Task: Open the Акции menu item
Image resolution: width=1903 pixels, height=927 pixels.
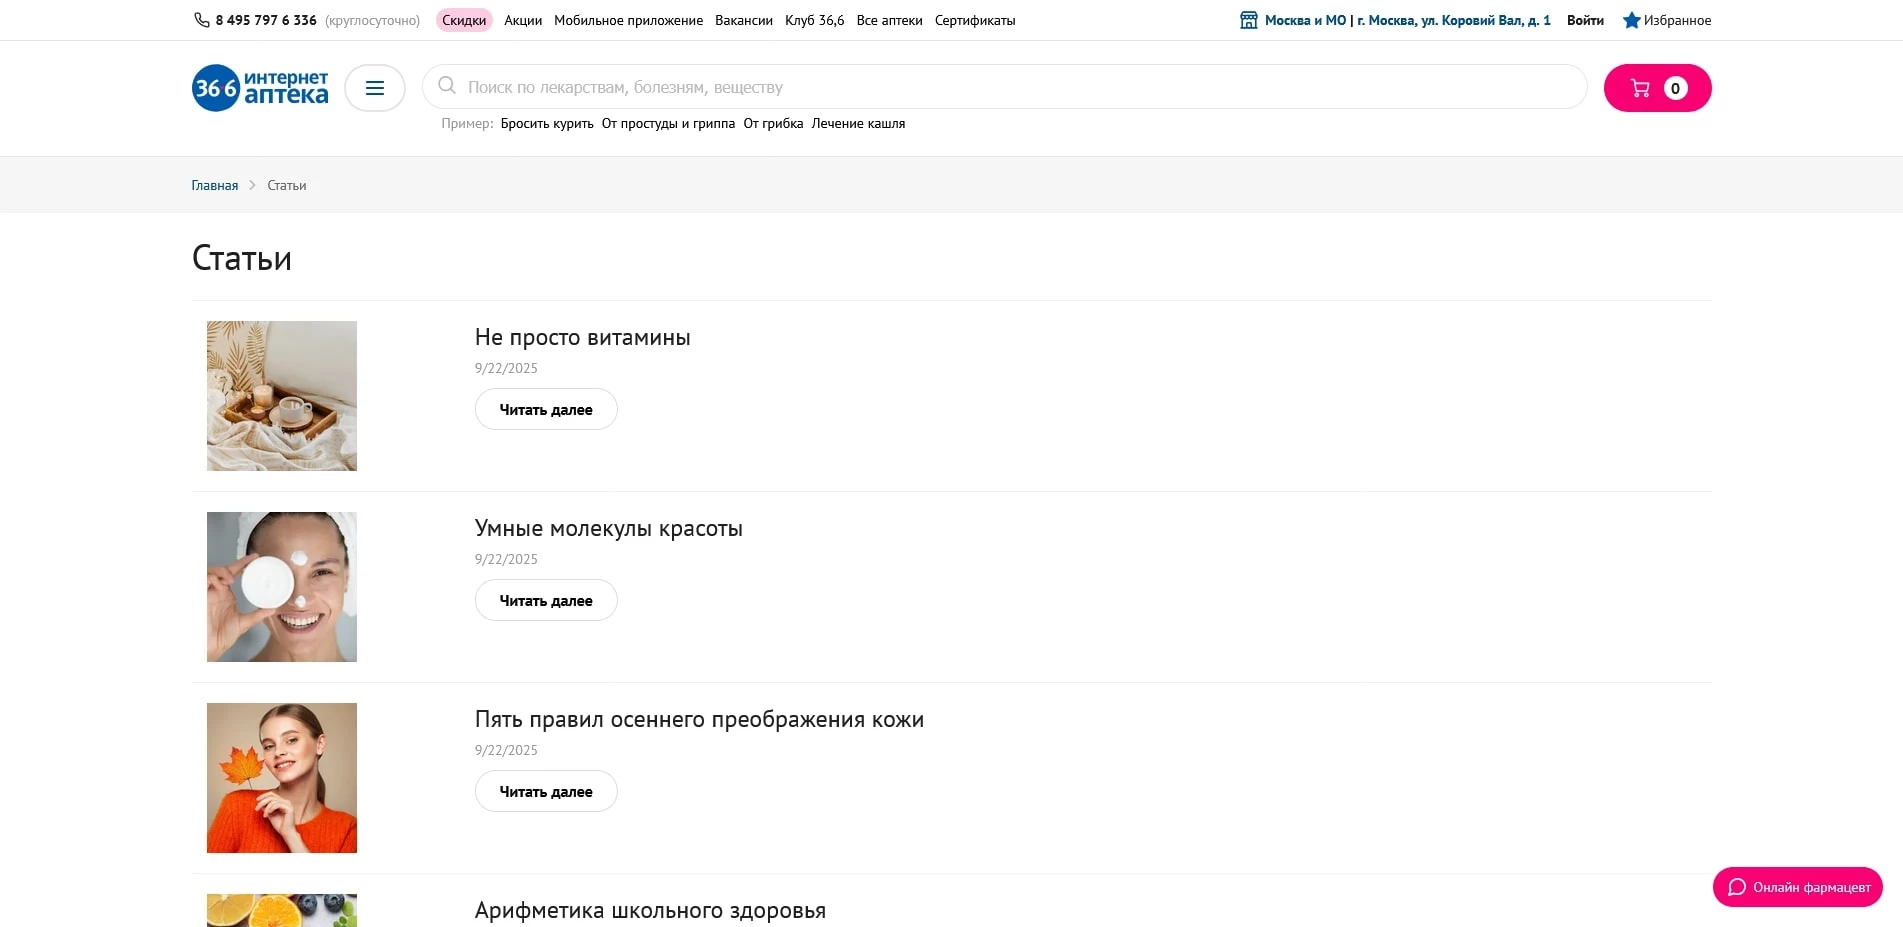Action: click(x=522, y=20)
